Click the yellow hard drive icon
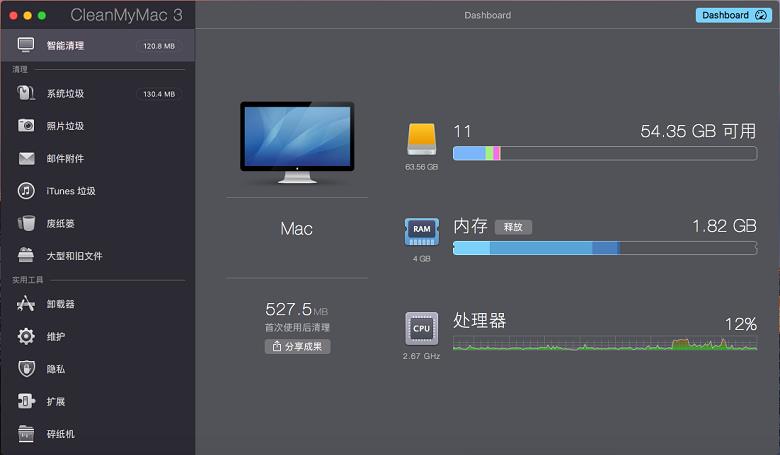 [x=422, y=140]
